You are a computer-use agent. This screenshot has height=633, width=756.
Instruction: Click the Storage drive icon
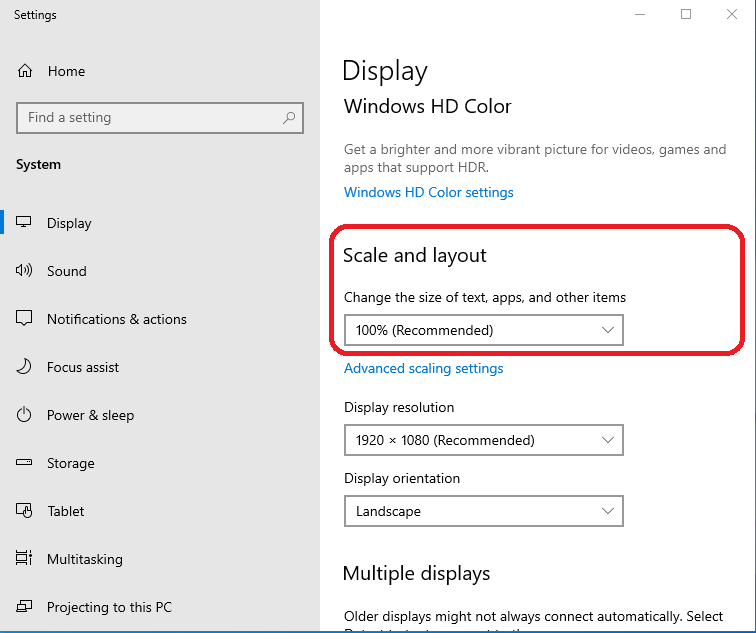tap(25, 463)
